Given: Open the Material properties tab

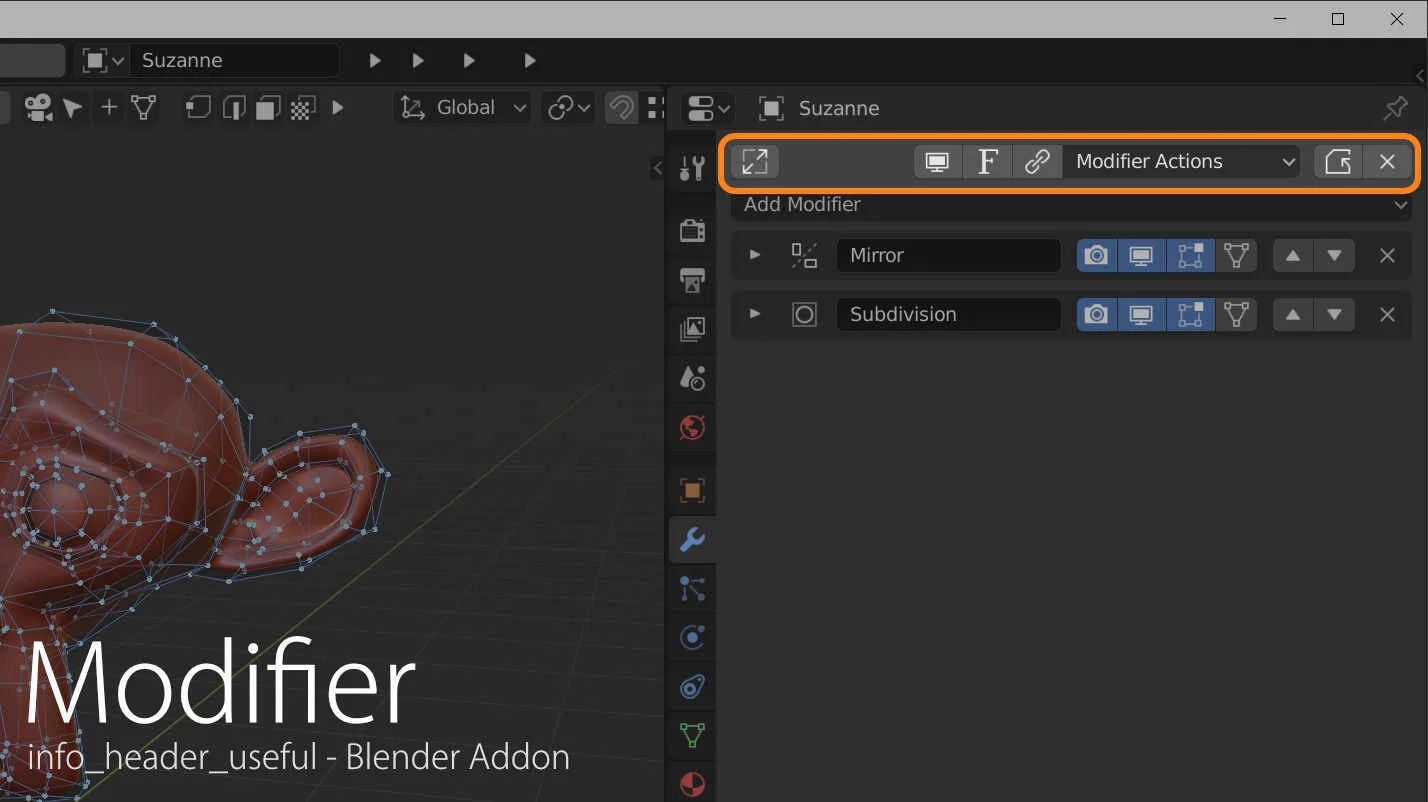Looking at the screenshot, I should pos(691,784).
